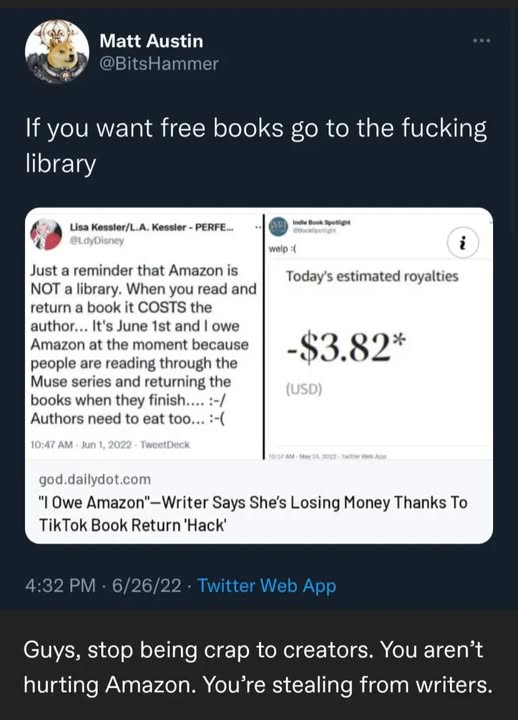Open the god.dailydot.com article link
This screenshot has height=720, width=518.
(x=95, y=479)
